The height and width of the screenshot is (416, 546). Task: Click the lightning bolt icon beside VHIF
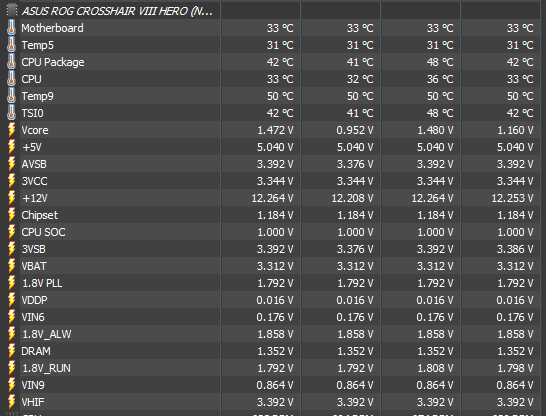coord(11,402)
